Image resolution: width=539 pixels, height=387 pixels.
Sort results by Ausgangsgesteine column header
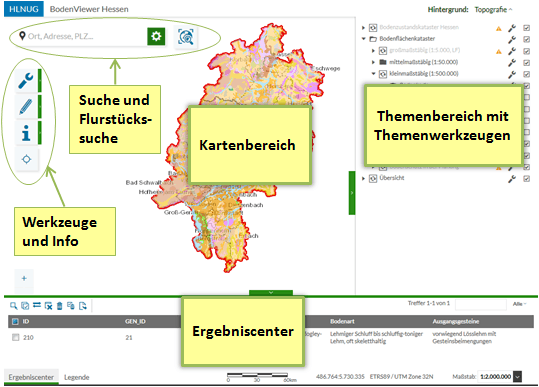pyautogui.click(x=455, y=321)
